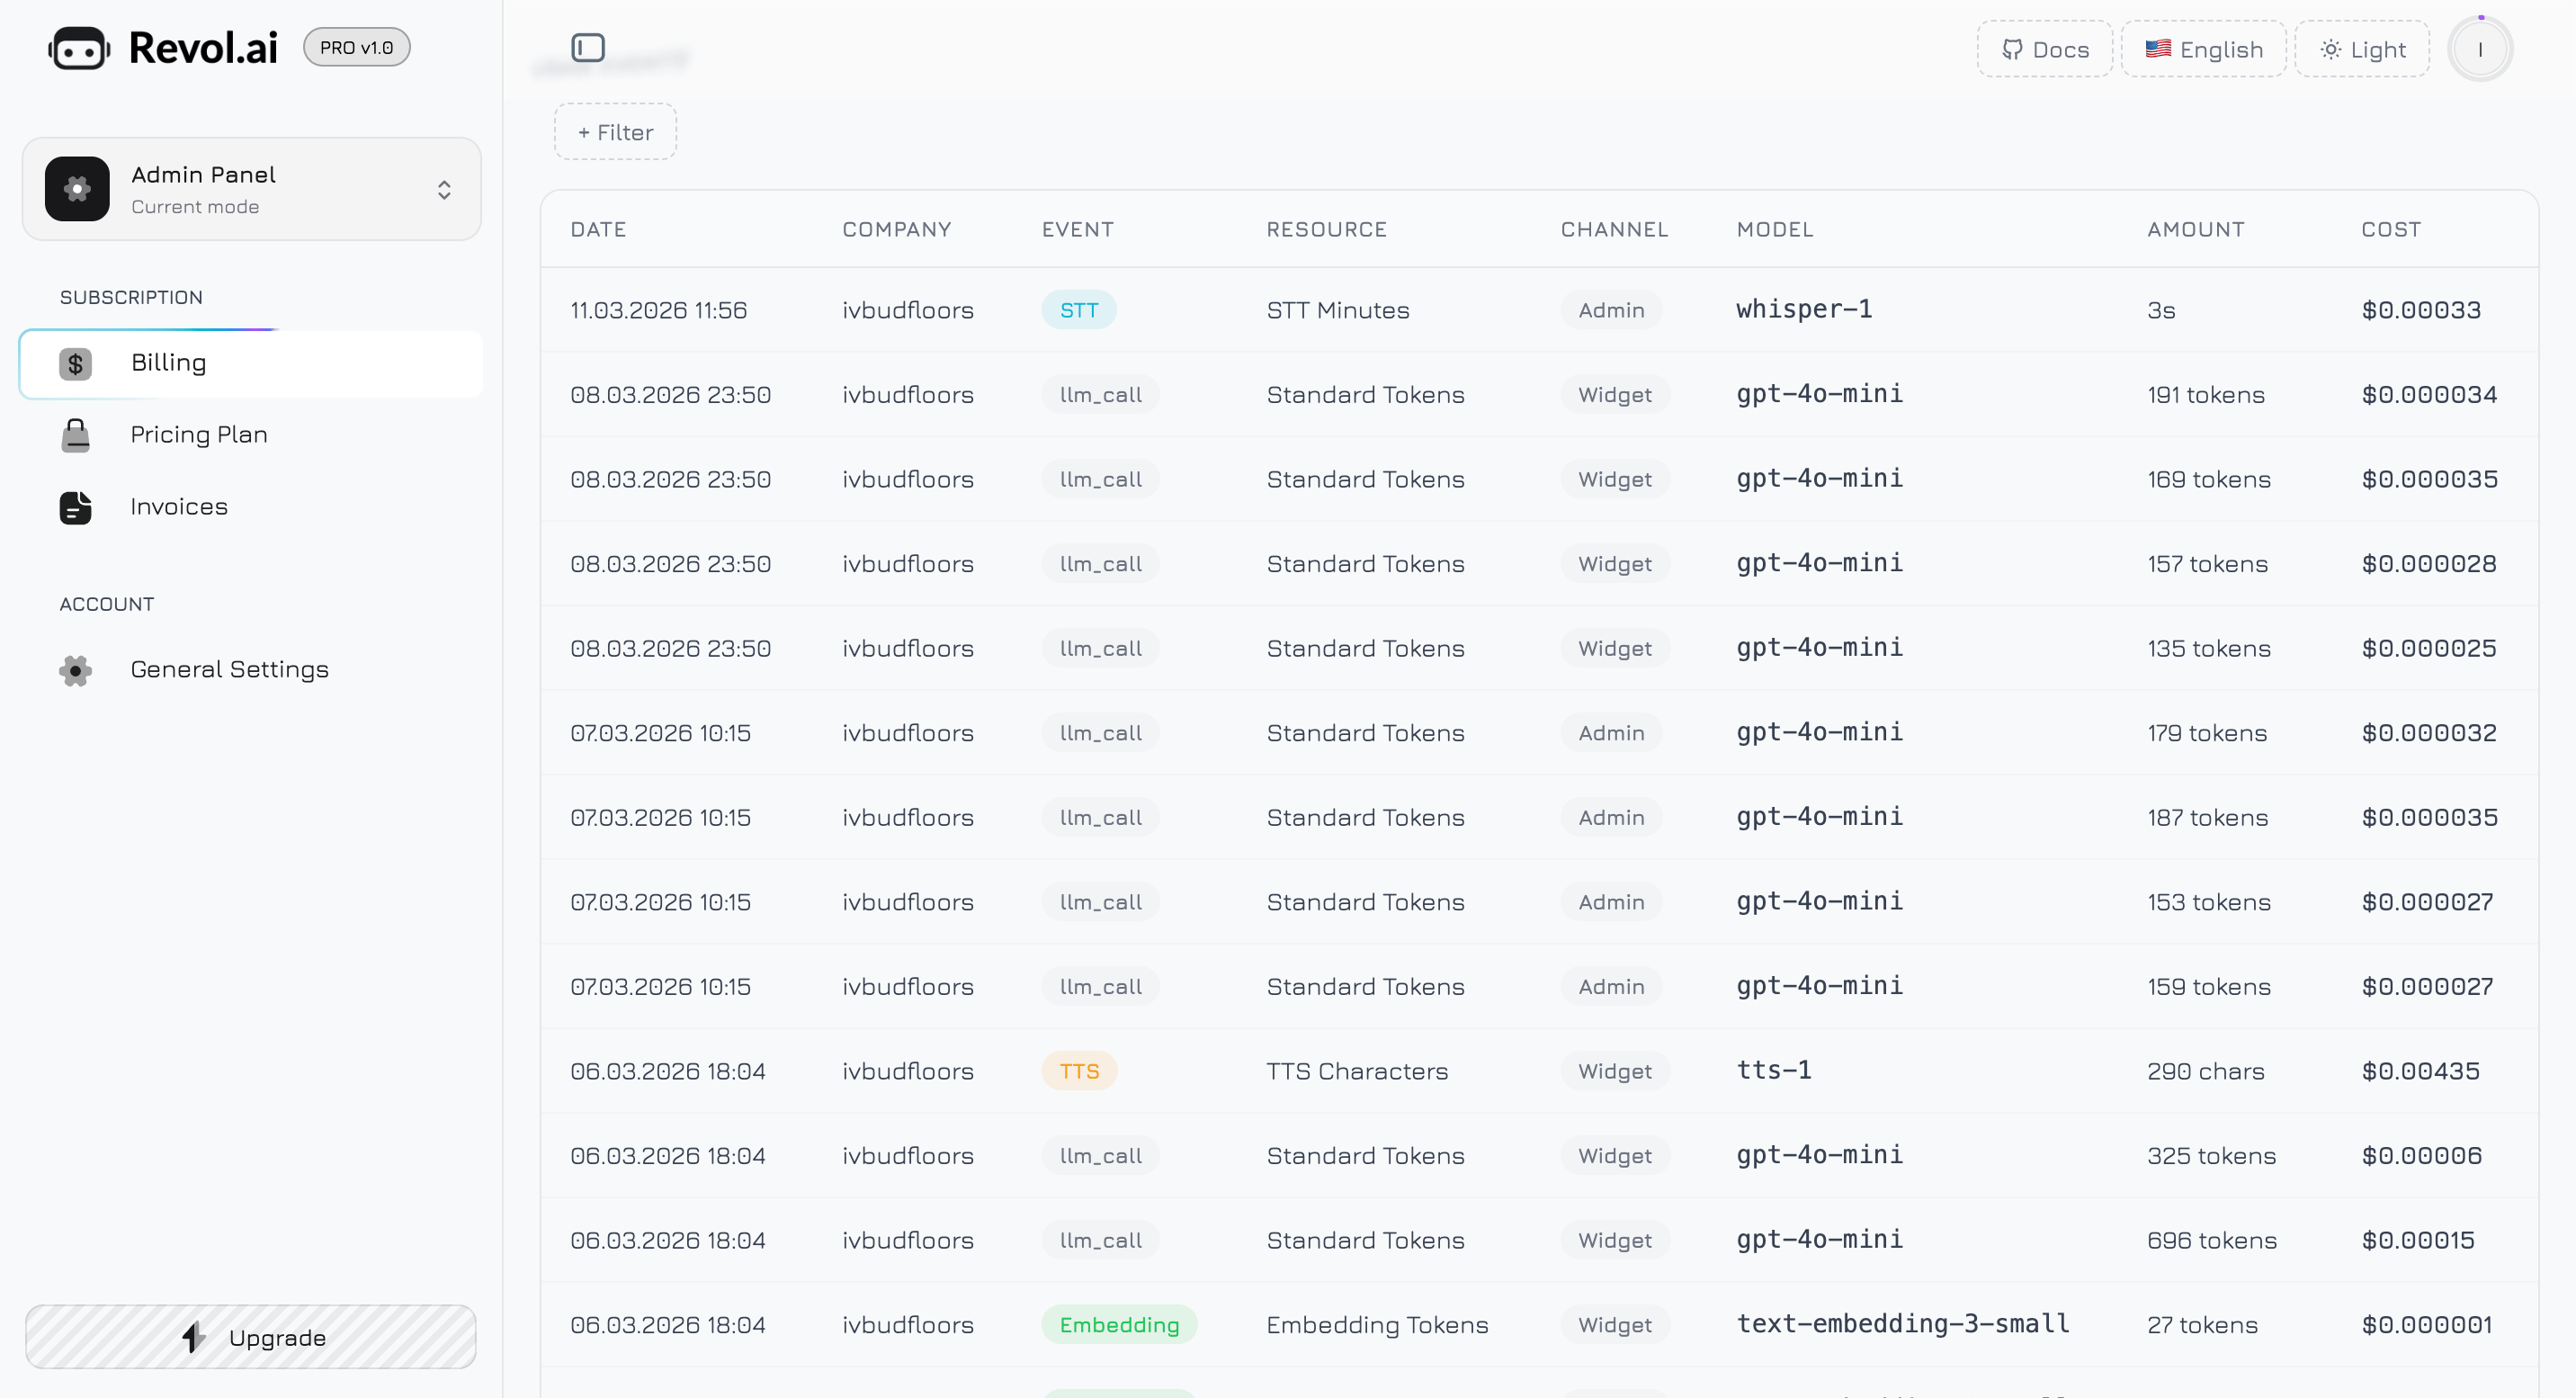Viewport: 2576px width, 1398px height.
Task: Click the STT Minutes resource cell
Action: point(1337,310)
